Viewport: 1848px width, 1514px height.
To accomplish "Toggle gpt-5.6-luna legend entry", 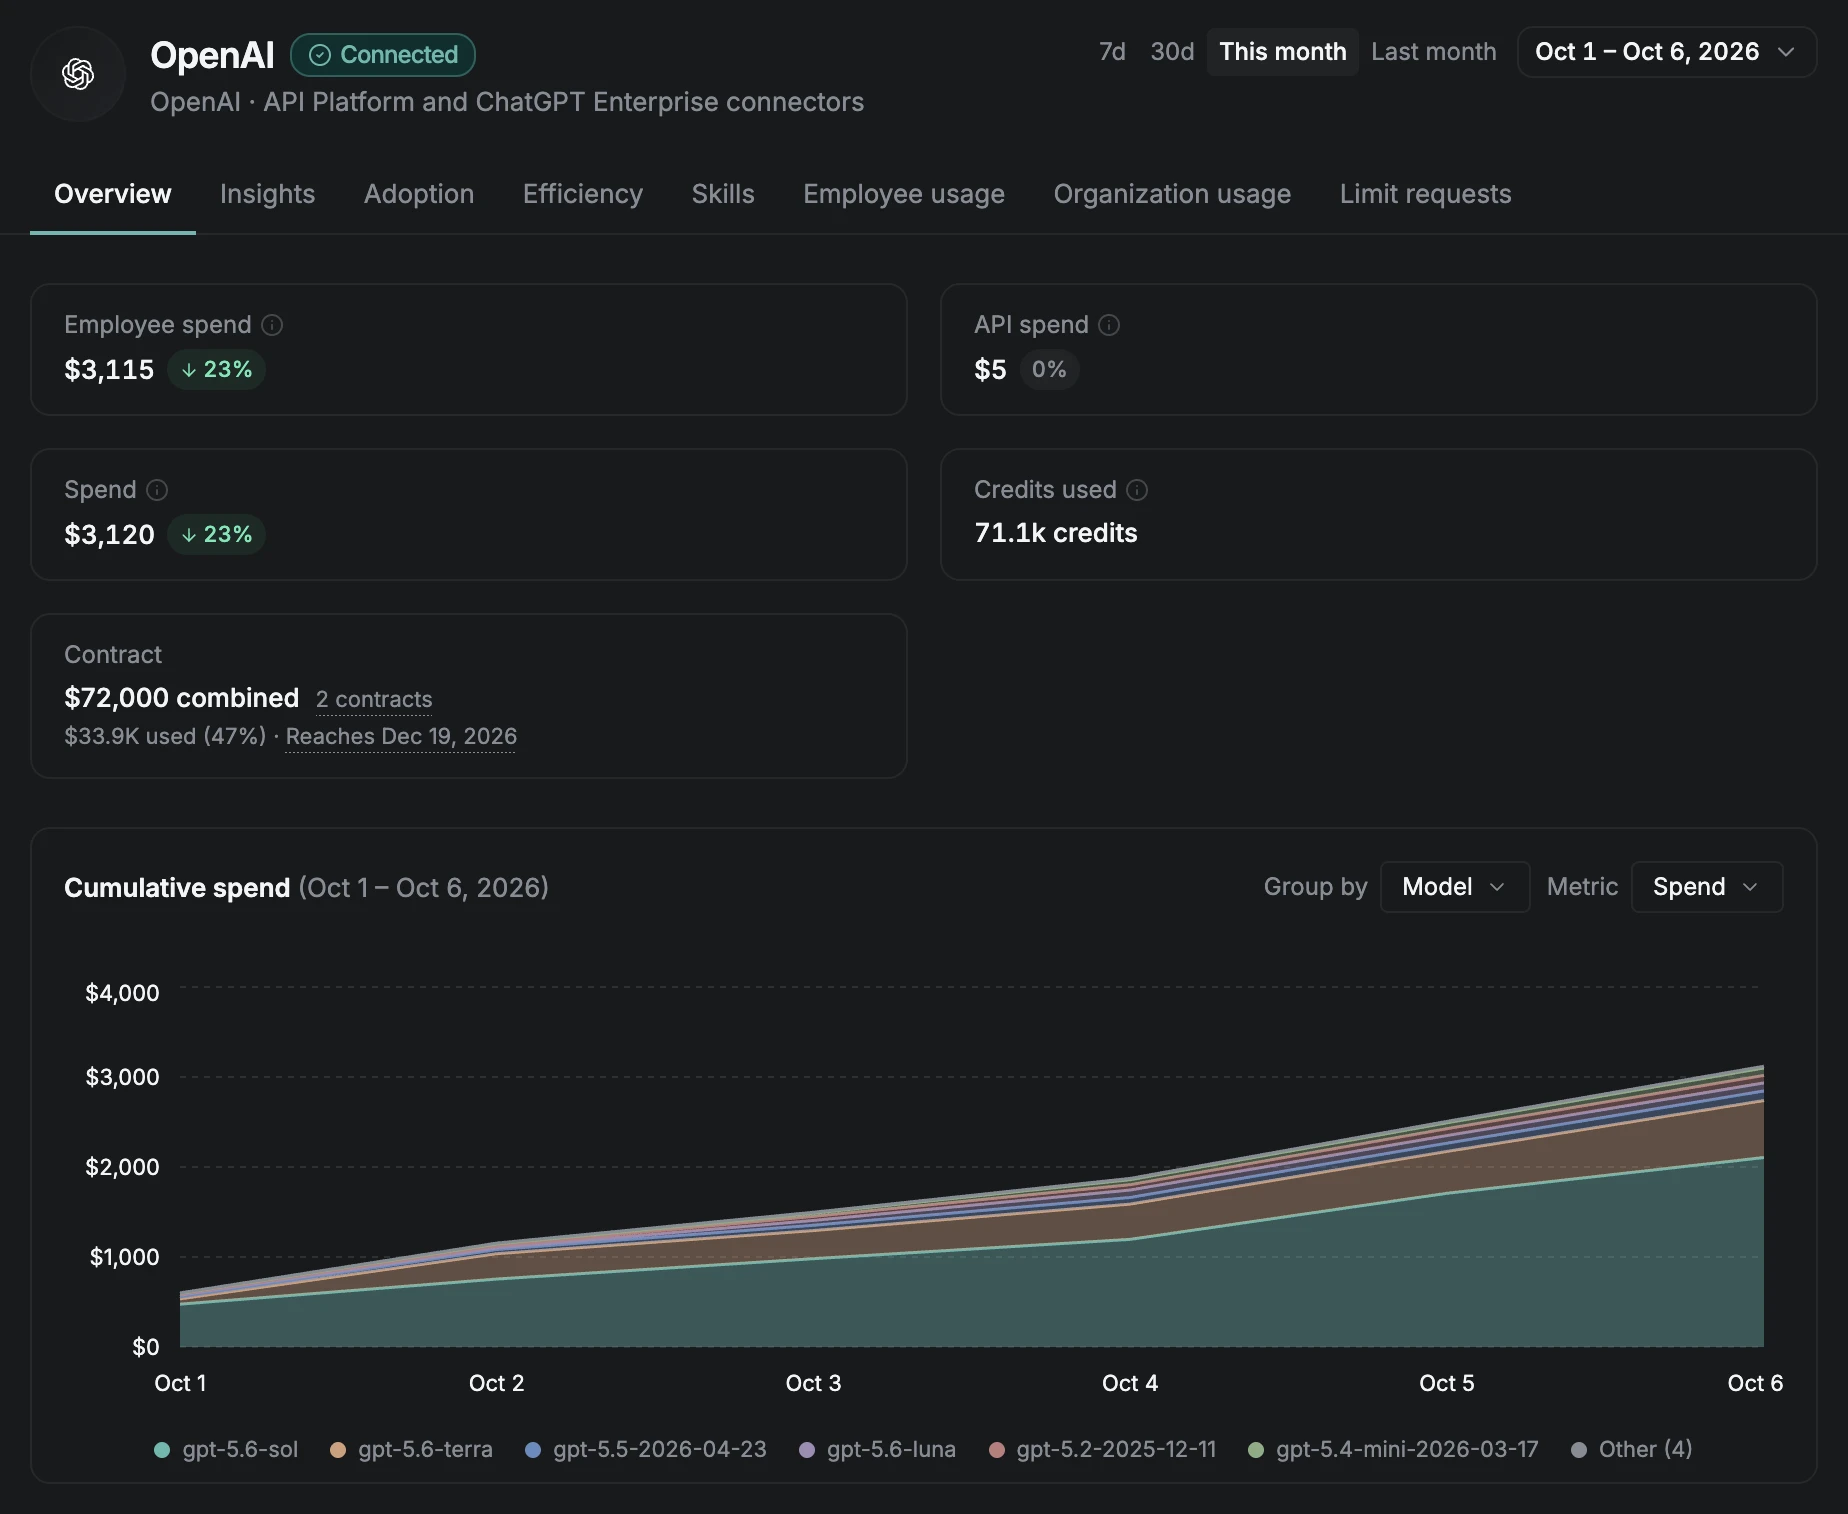I will pos(878,1449).
